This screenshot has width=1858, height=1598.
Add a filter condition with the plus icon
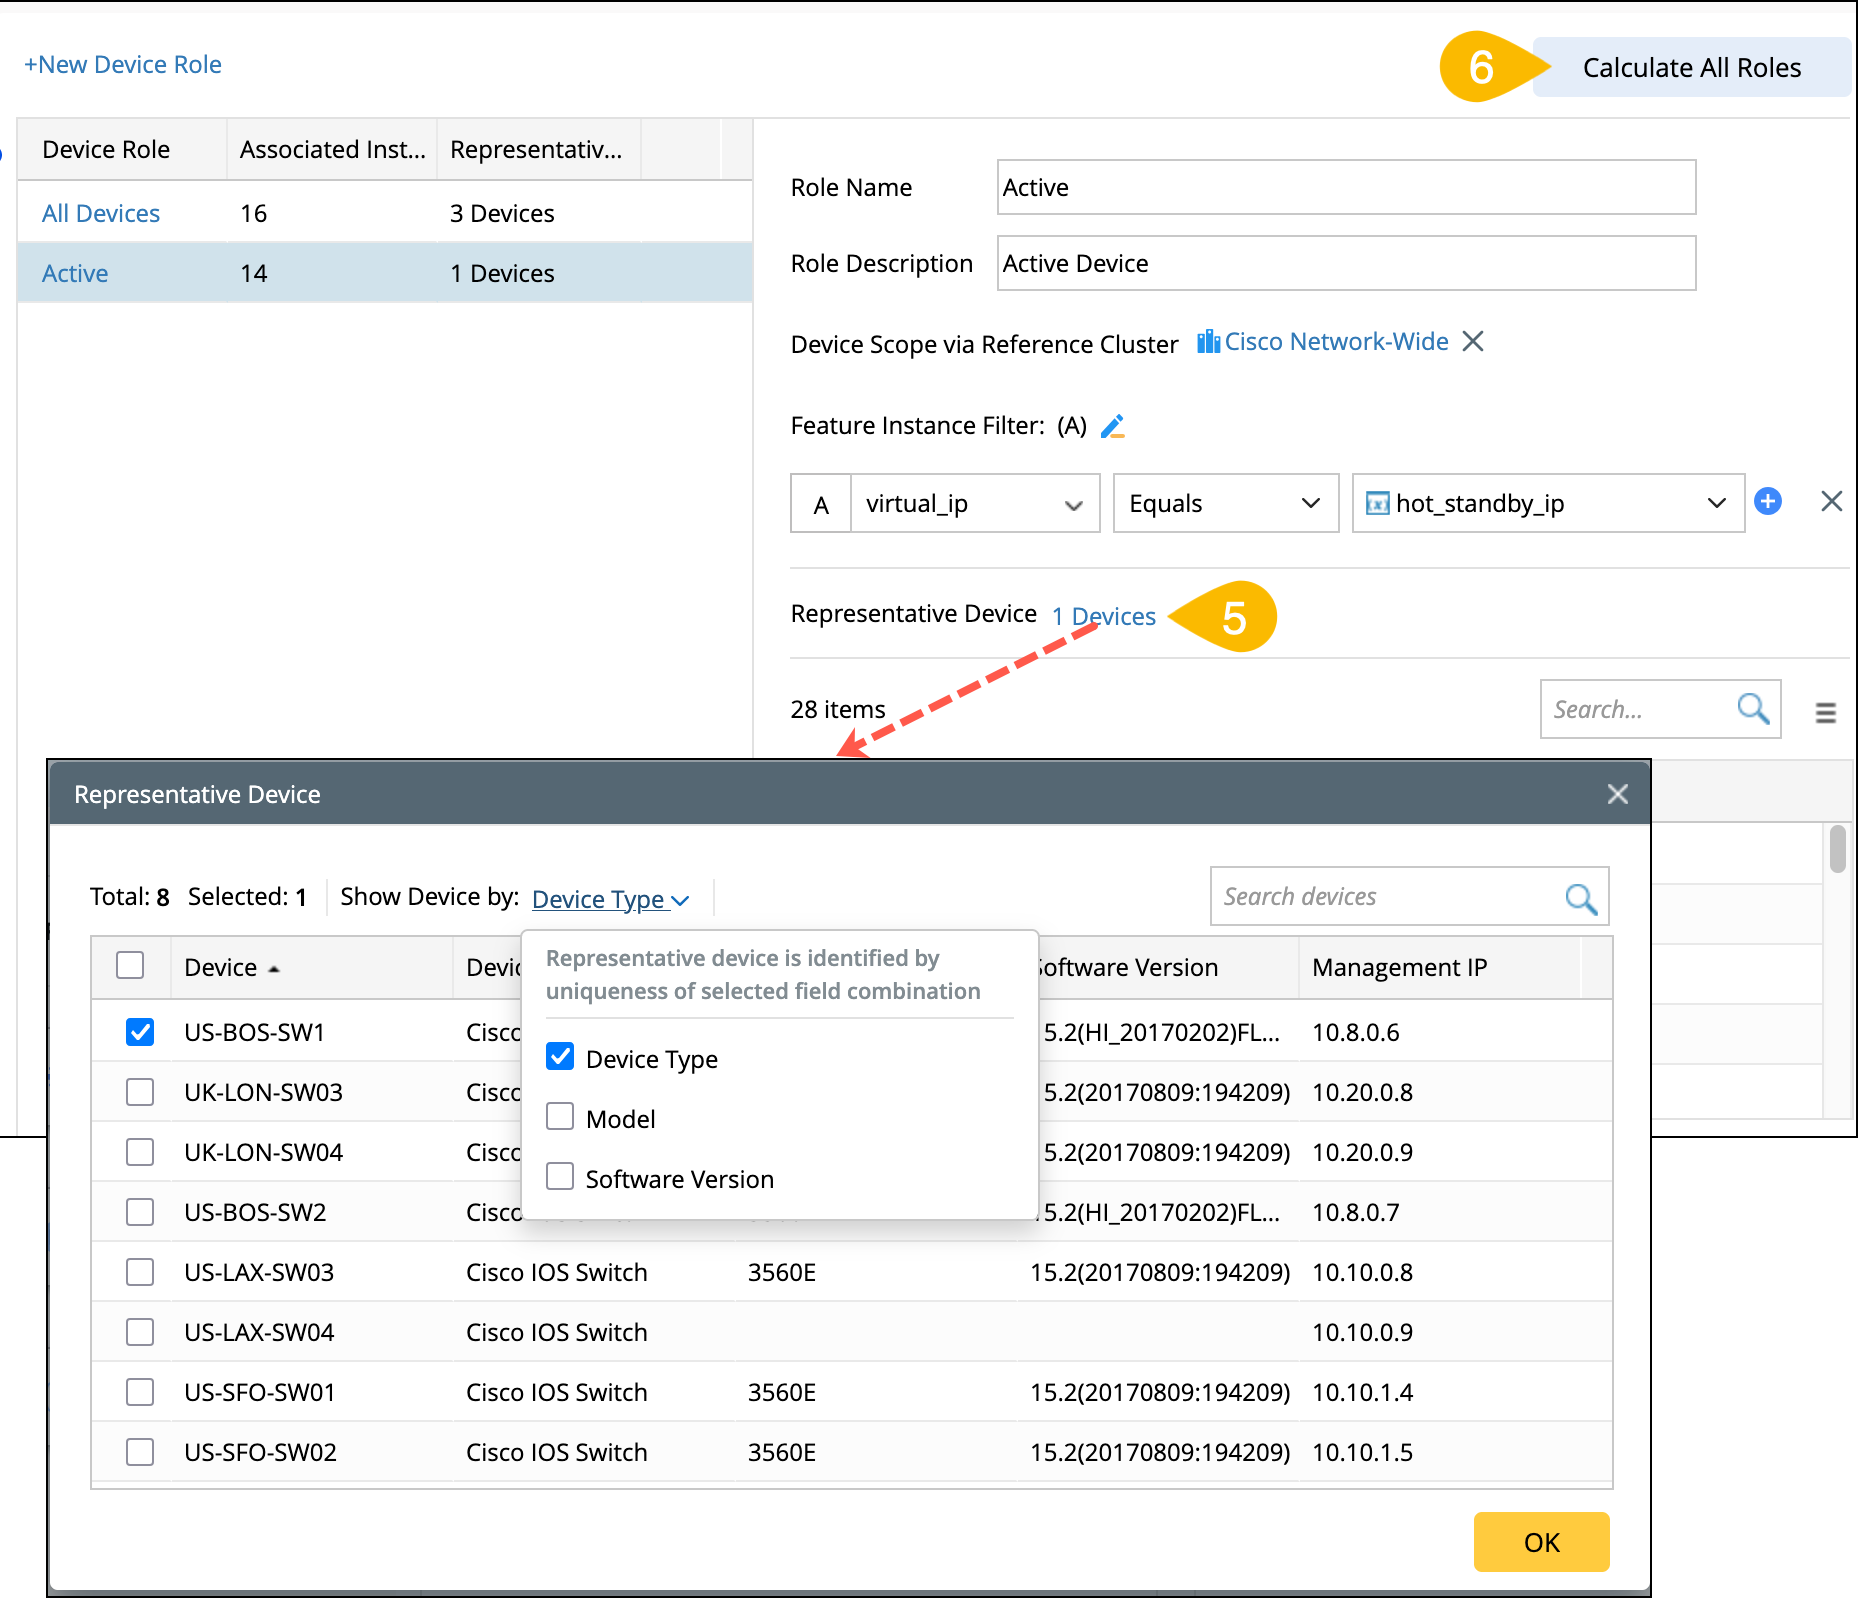(x=1767, y=502)
